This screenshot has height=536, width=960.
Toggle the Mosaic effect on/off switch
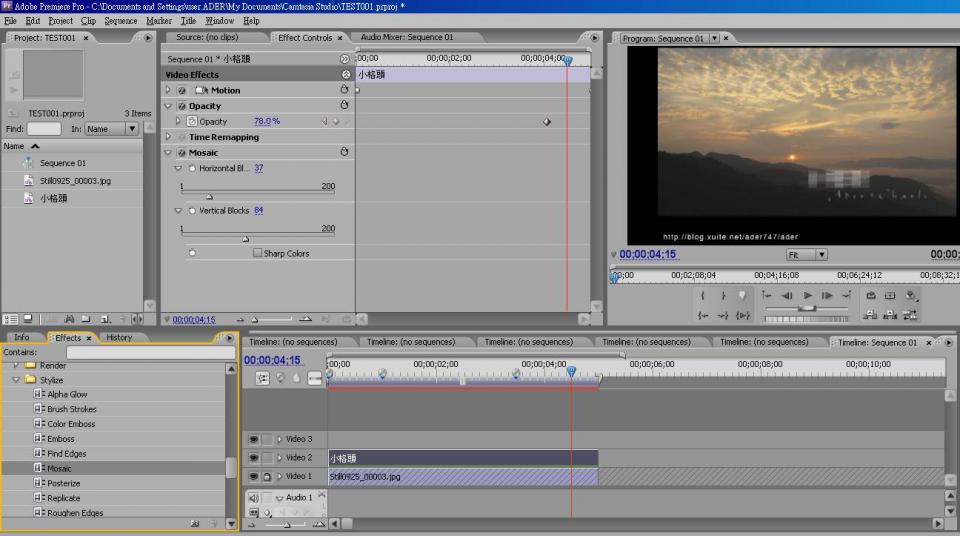tap(182, 153)
